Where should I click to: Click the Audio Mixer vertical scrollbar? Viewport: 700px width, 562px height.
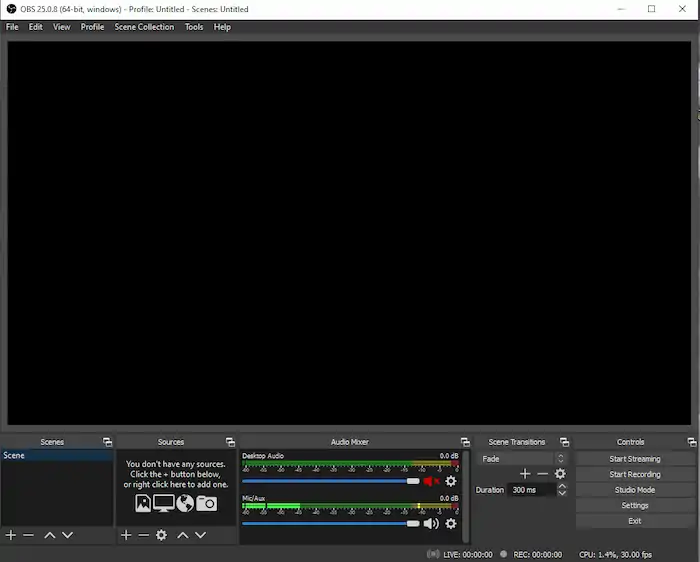pos(466,496)
